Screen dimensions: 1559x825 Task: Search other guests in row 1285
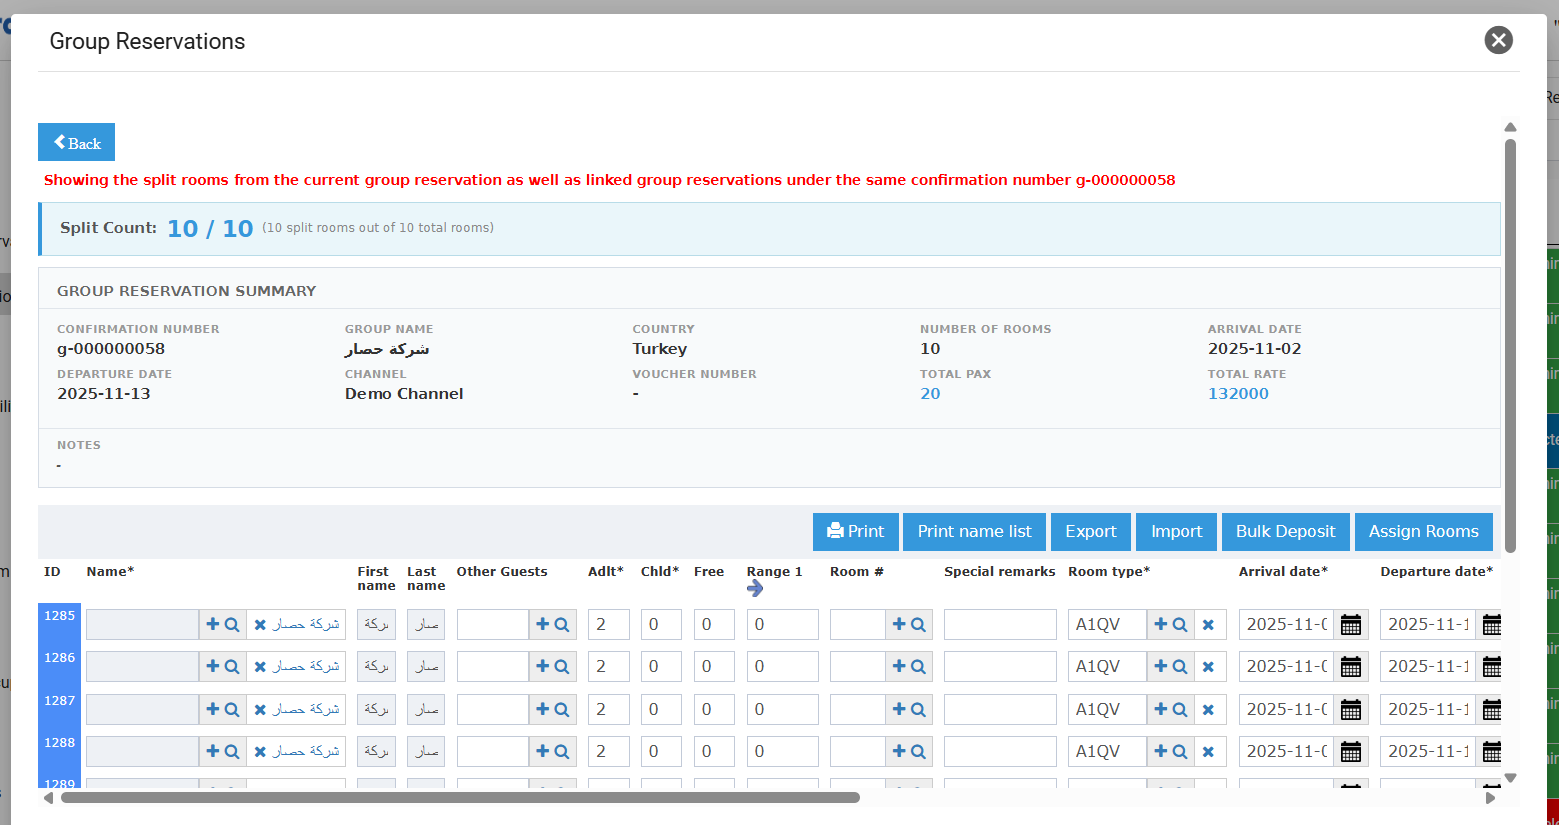pos(562,624)
